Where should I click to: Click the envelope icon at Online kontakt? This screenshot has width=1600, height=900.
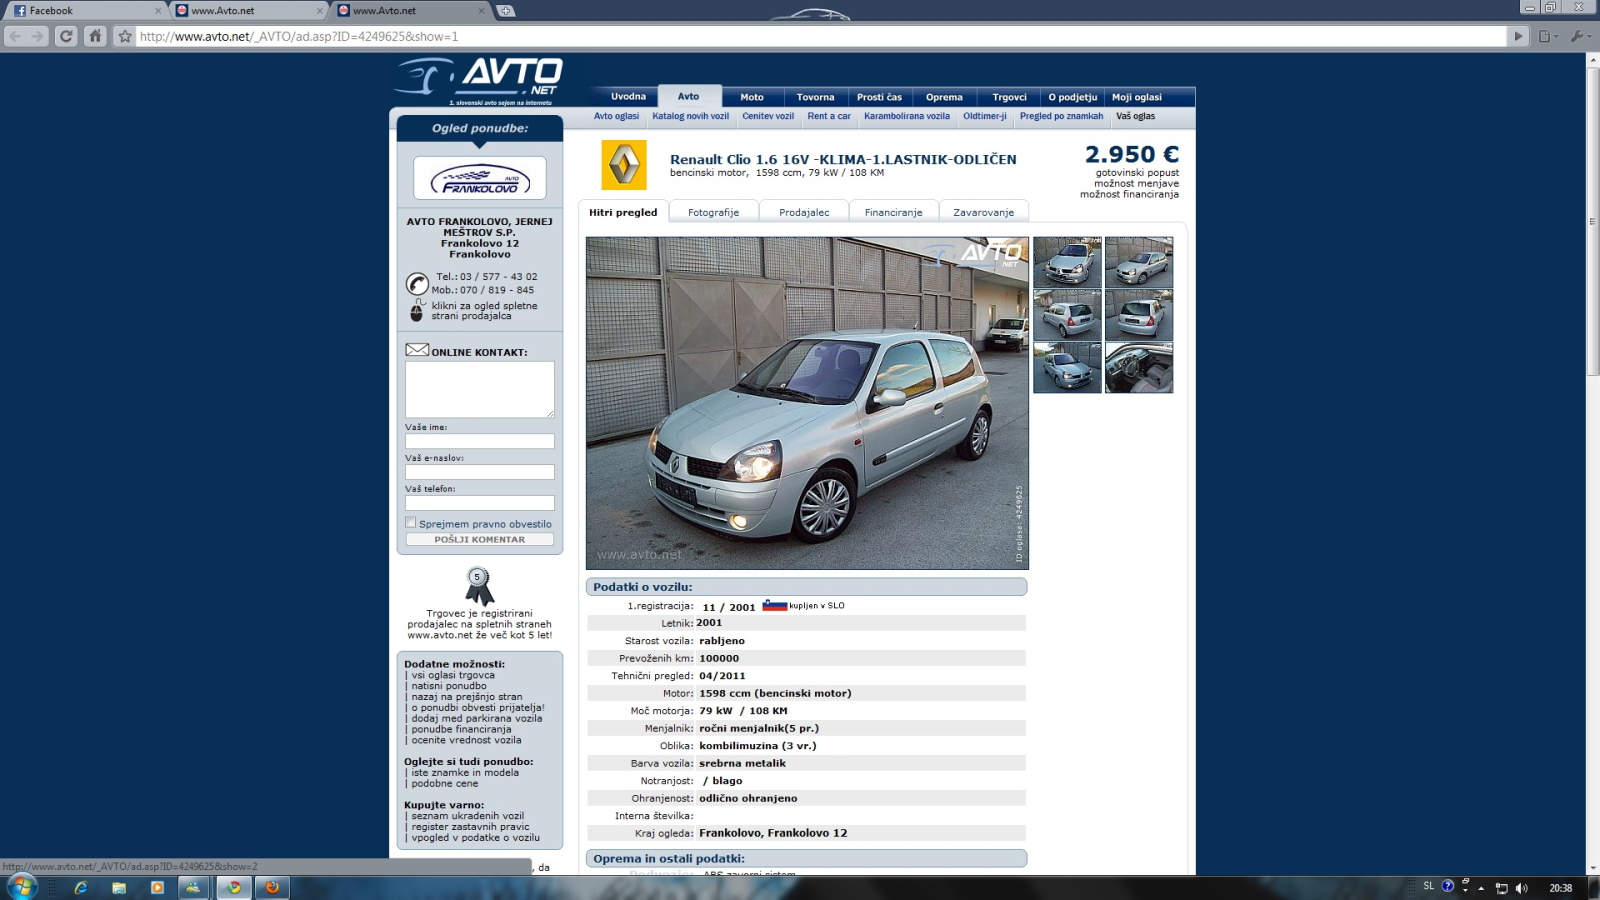[x=417, y=350]
